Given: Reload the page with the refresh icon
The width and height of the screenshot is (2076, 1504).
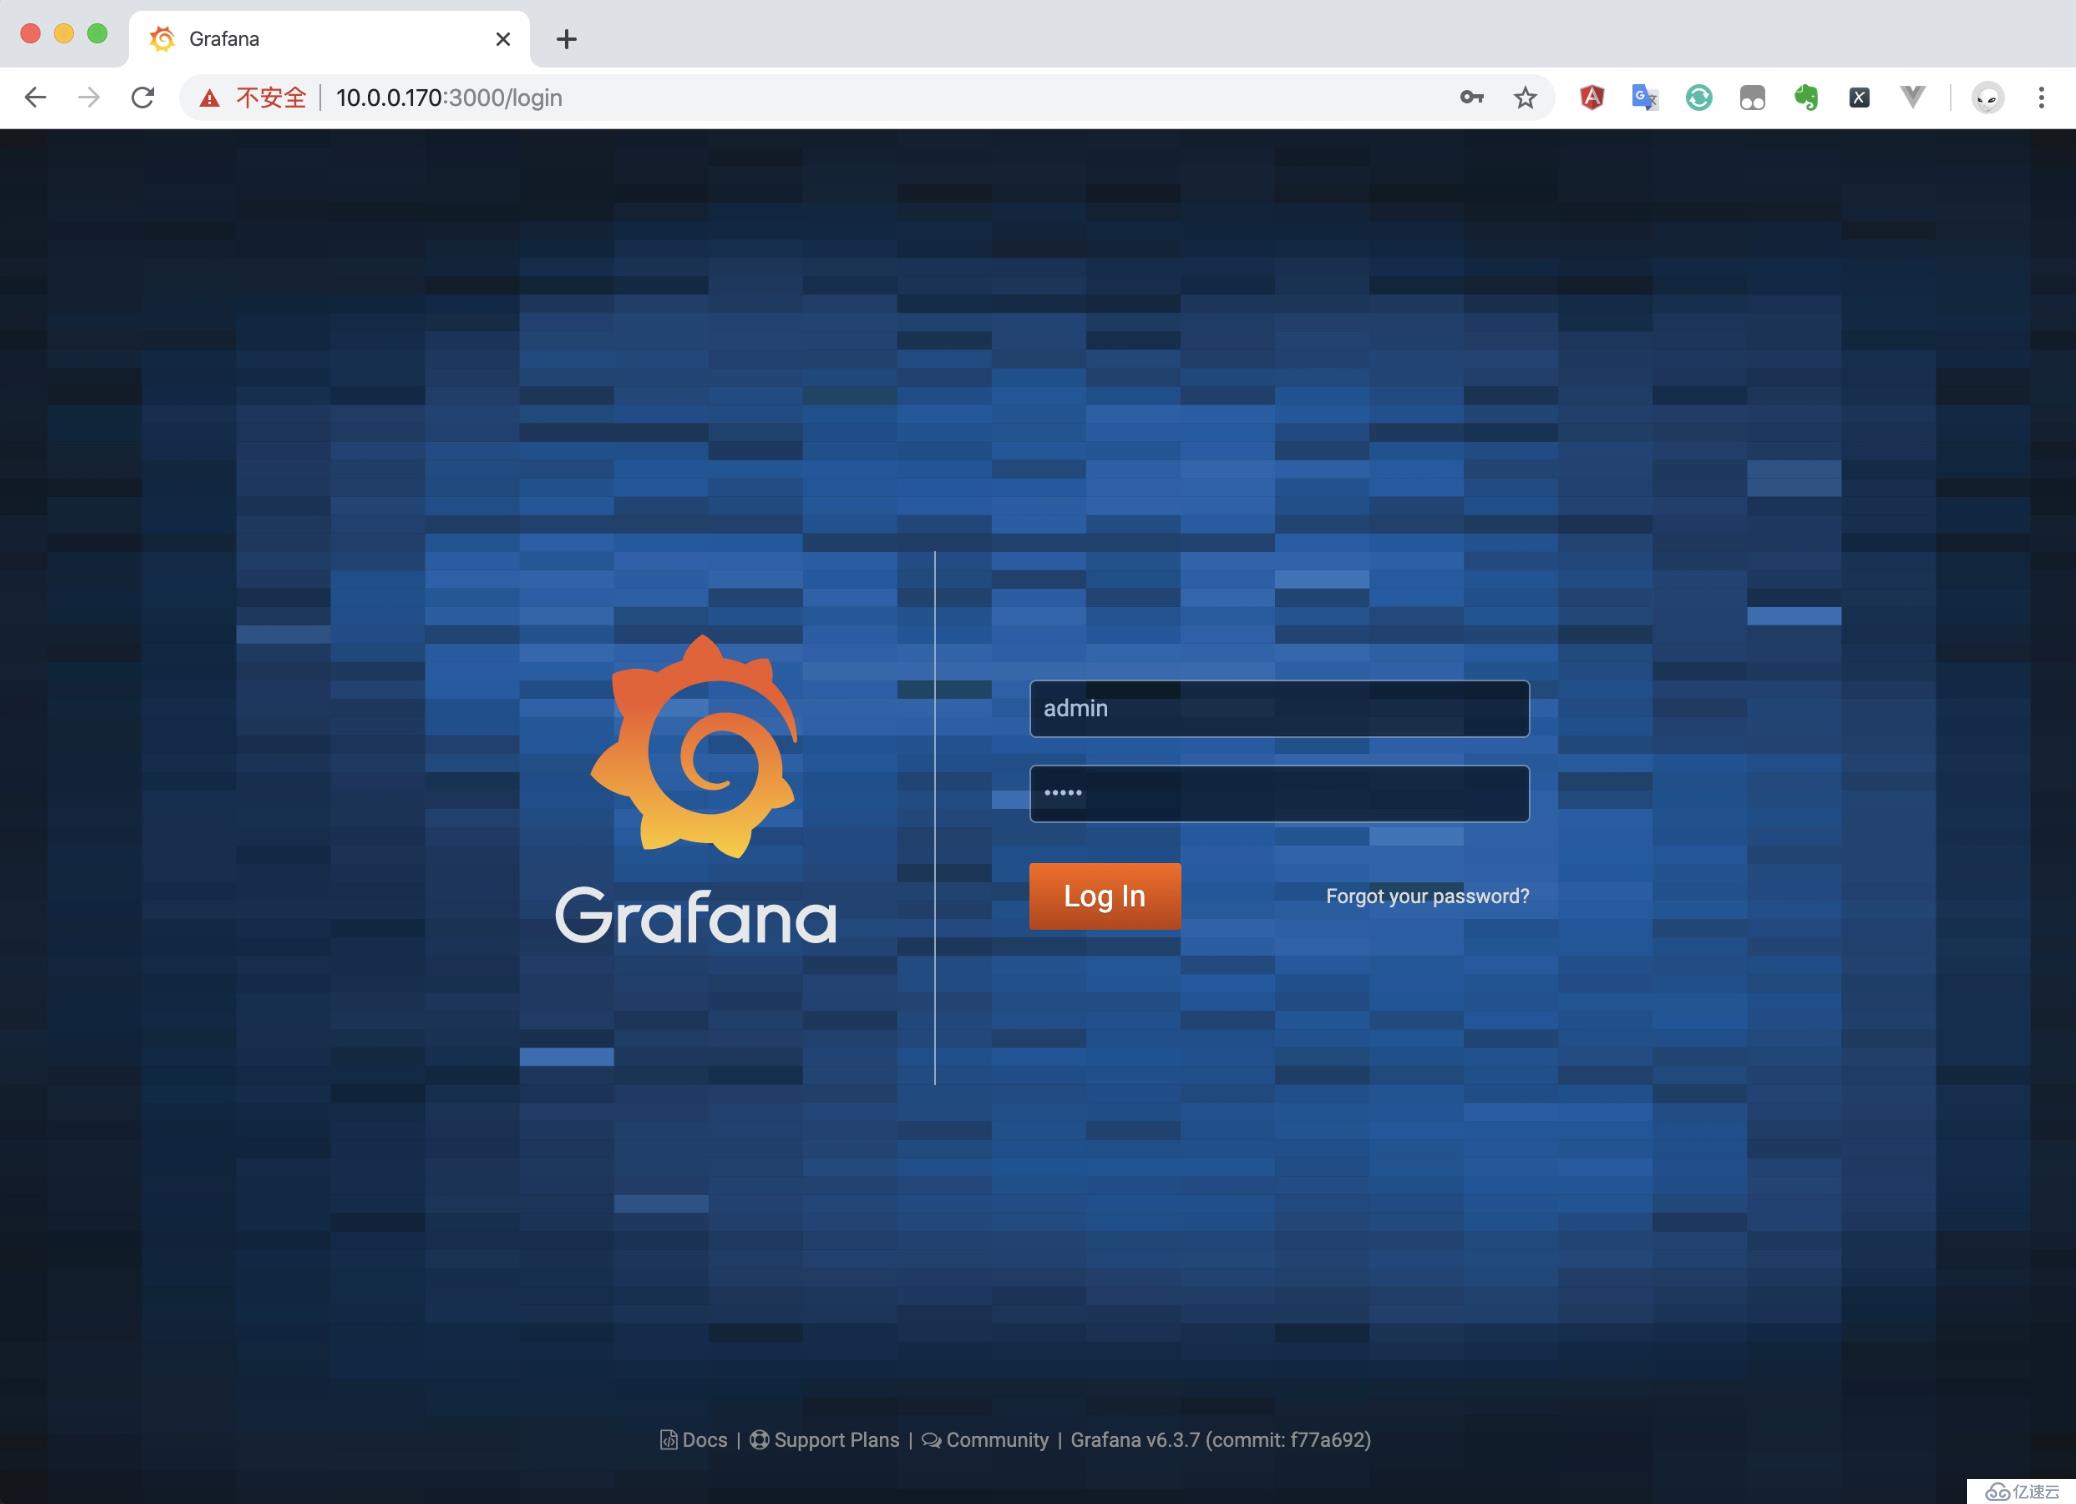Looking at the screenshot, I should point(143,97).
